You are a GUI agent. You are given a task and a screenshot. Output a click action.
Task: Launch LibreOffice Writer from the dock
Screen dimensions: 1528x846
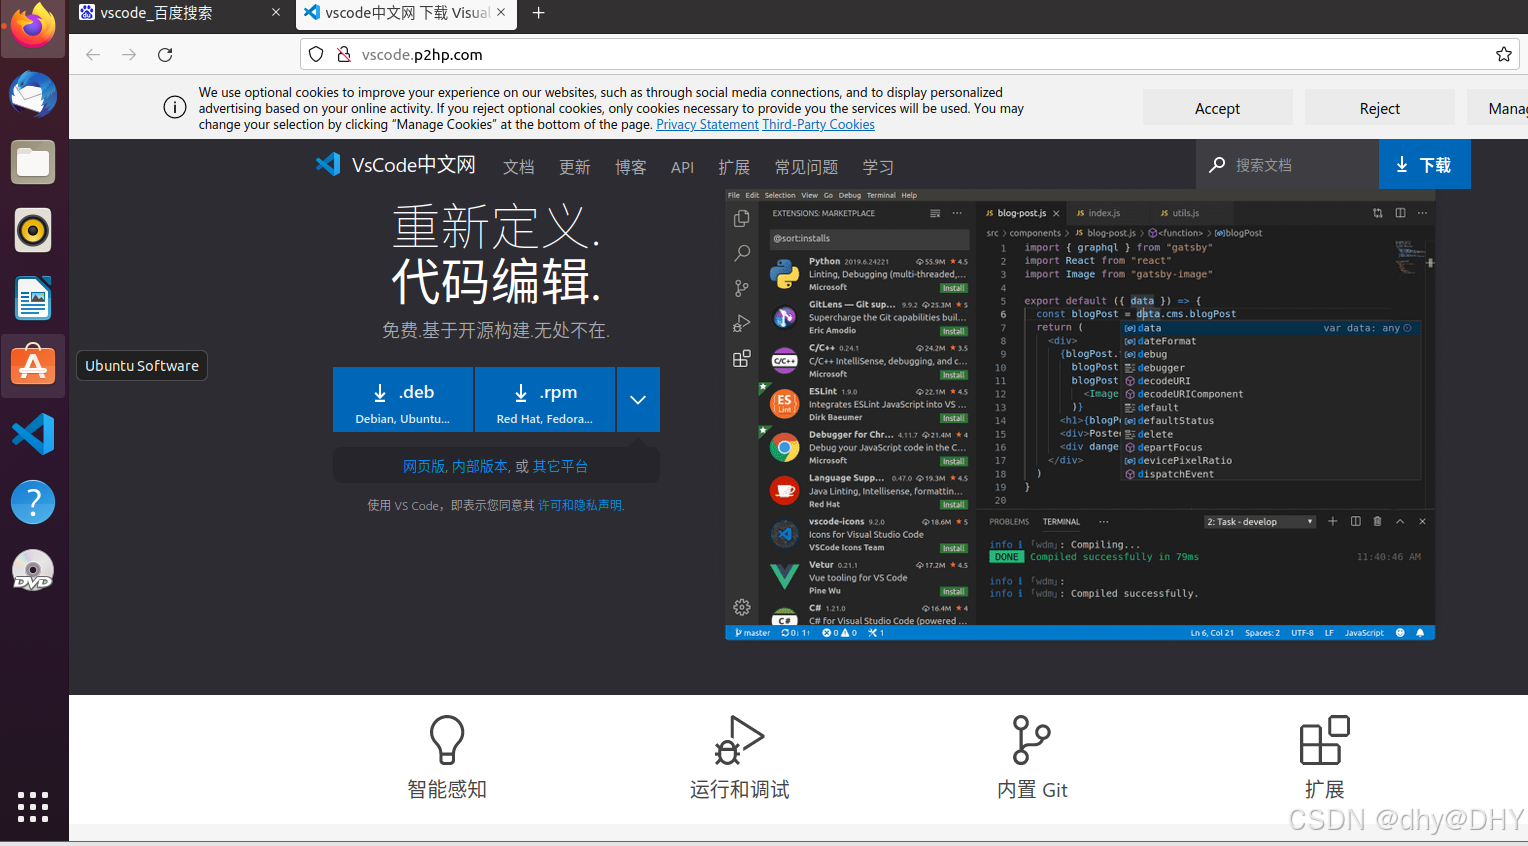33,298
